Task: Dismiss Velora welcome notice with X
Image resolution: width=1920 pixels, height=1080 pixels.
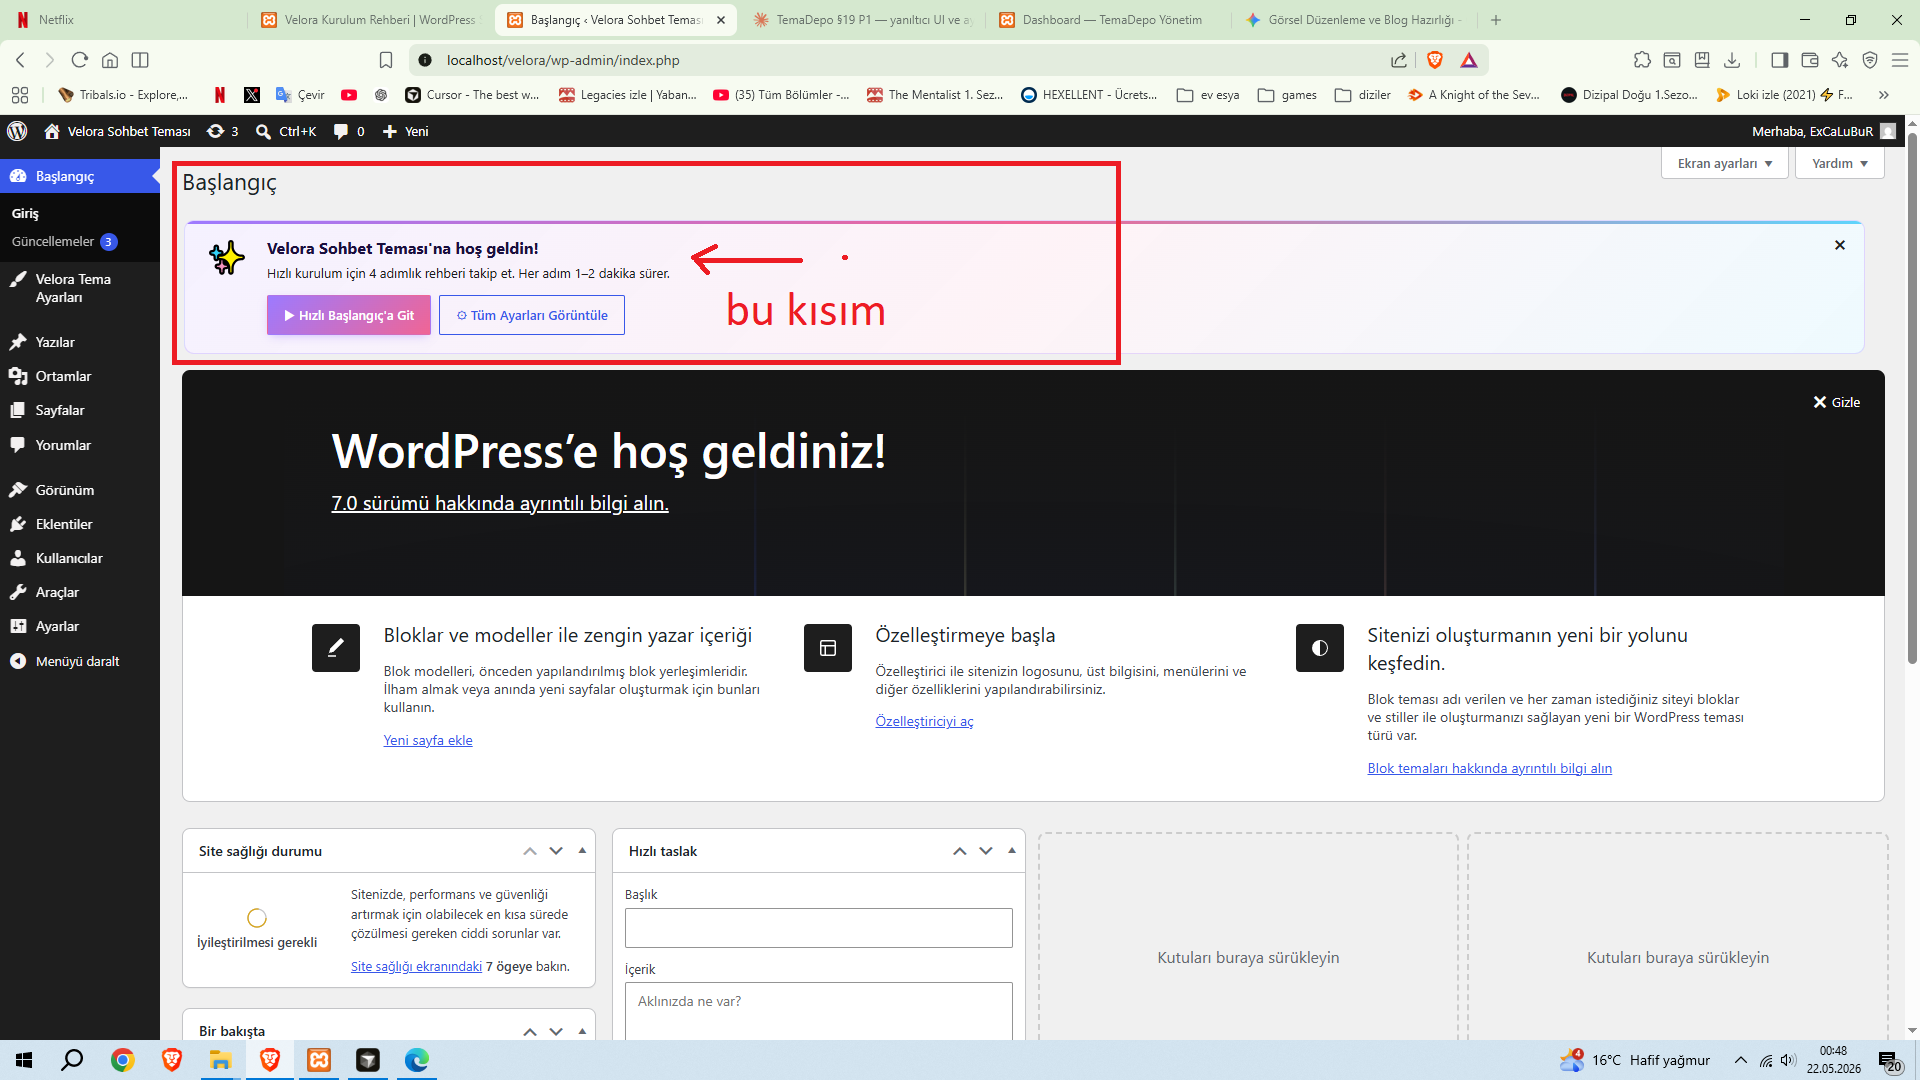Action: pyautogui.click(x=1839, y=245)
